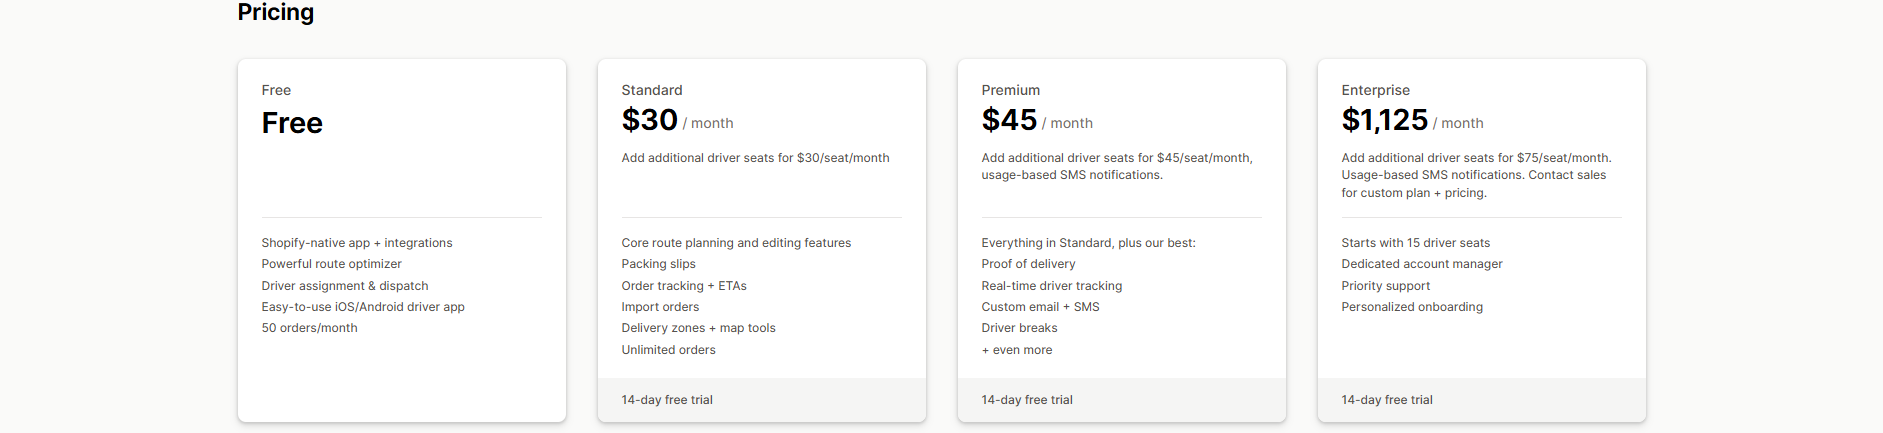Click the Standard plan 14-day free trial footer
Viewport: 1883px width, 433px height.
(x=667, y=400)
